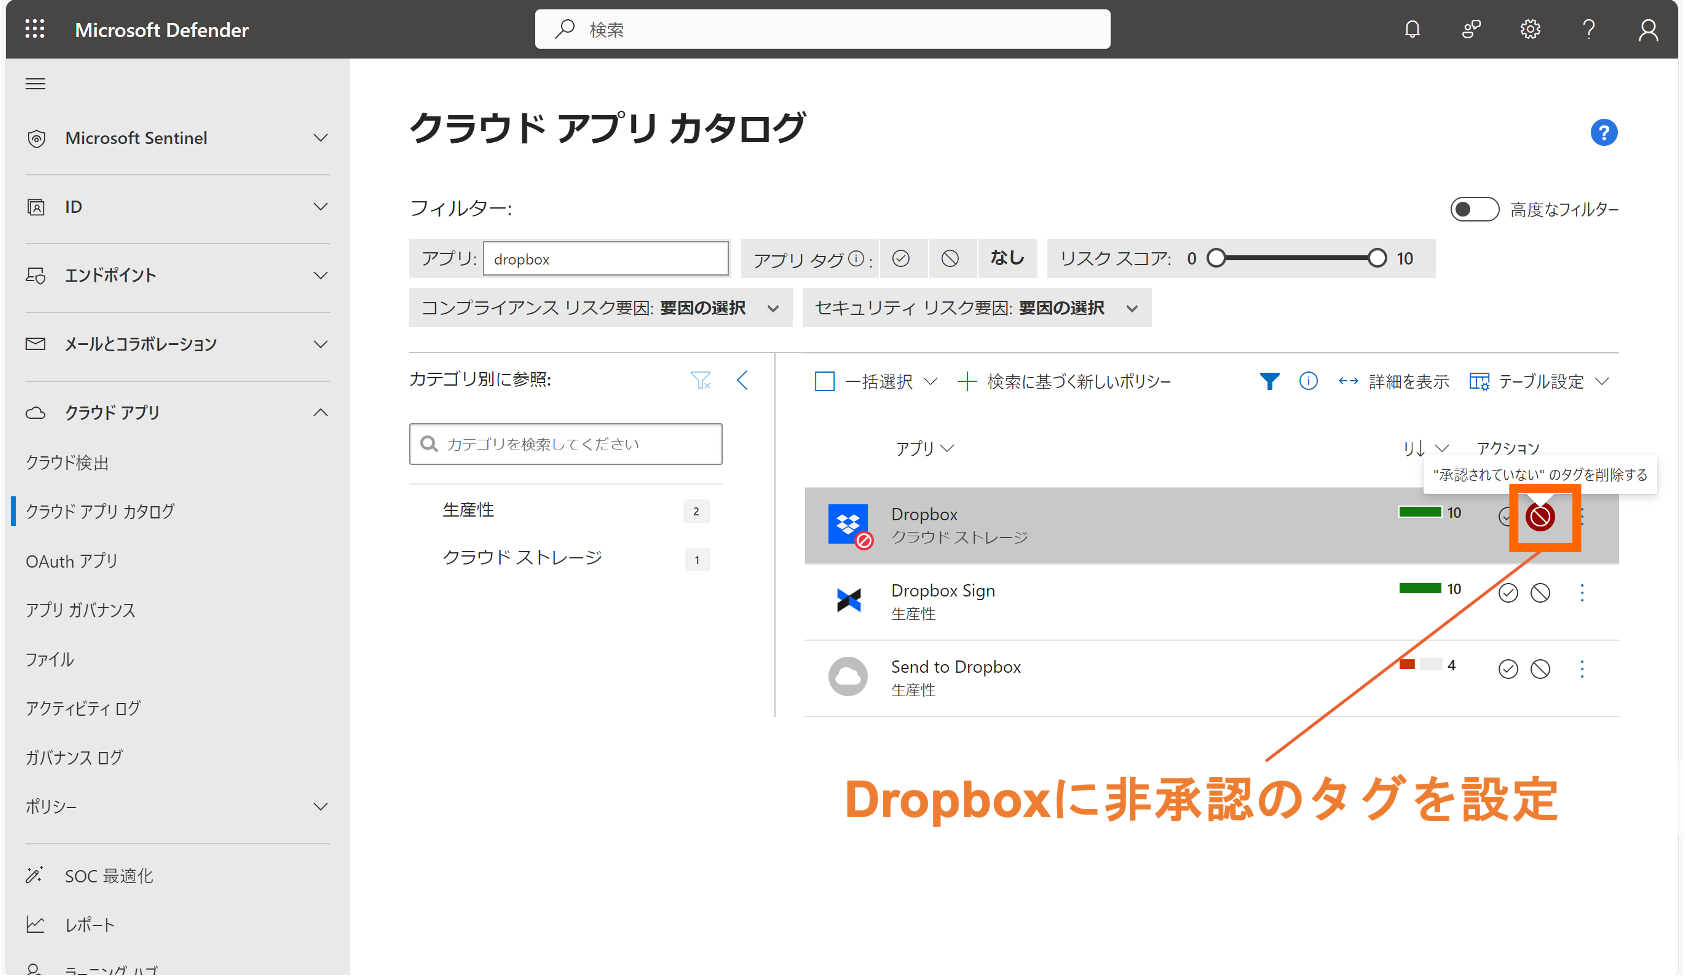Remove unsanctioned tag from Dropbox

point(1540,516)
